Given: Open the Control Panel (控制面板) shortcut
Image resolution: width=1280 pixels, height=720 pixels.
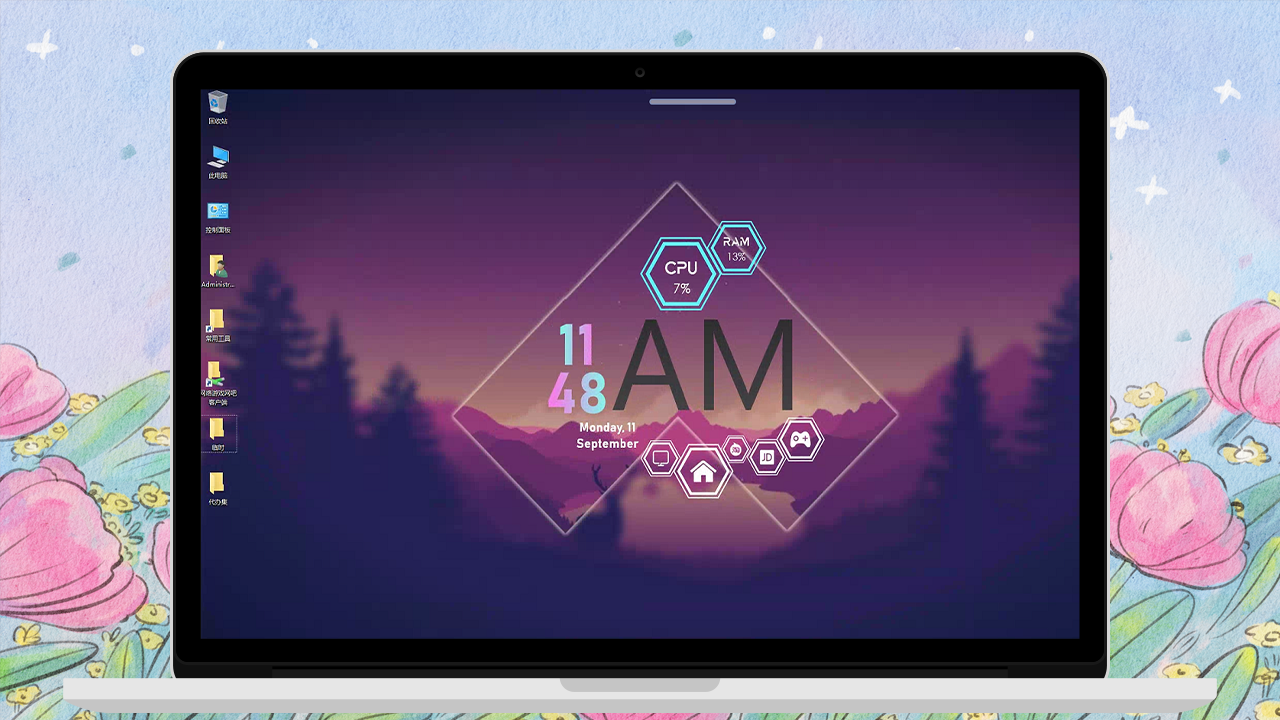Looking at the screenshot, I should click(x=218, y=212).
